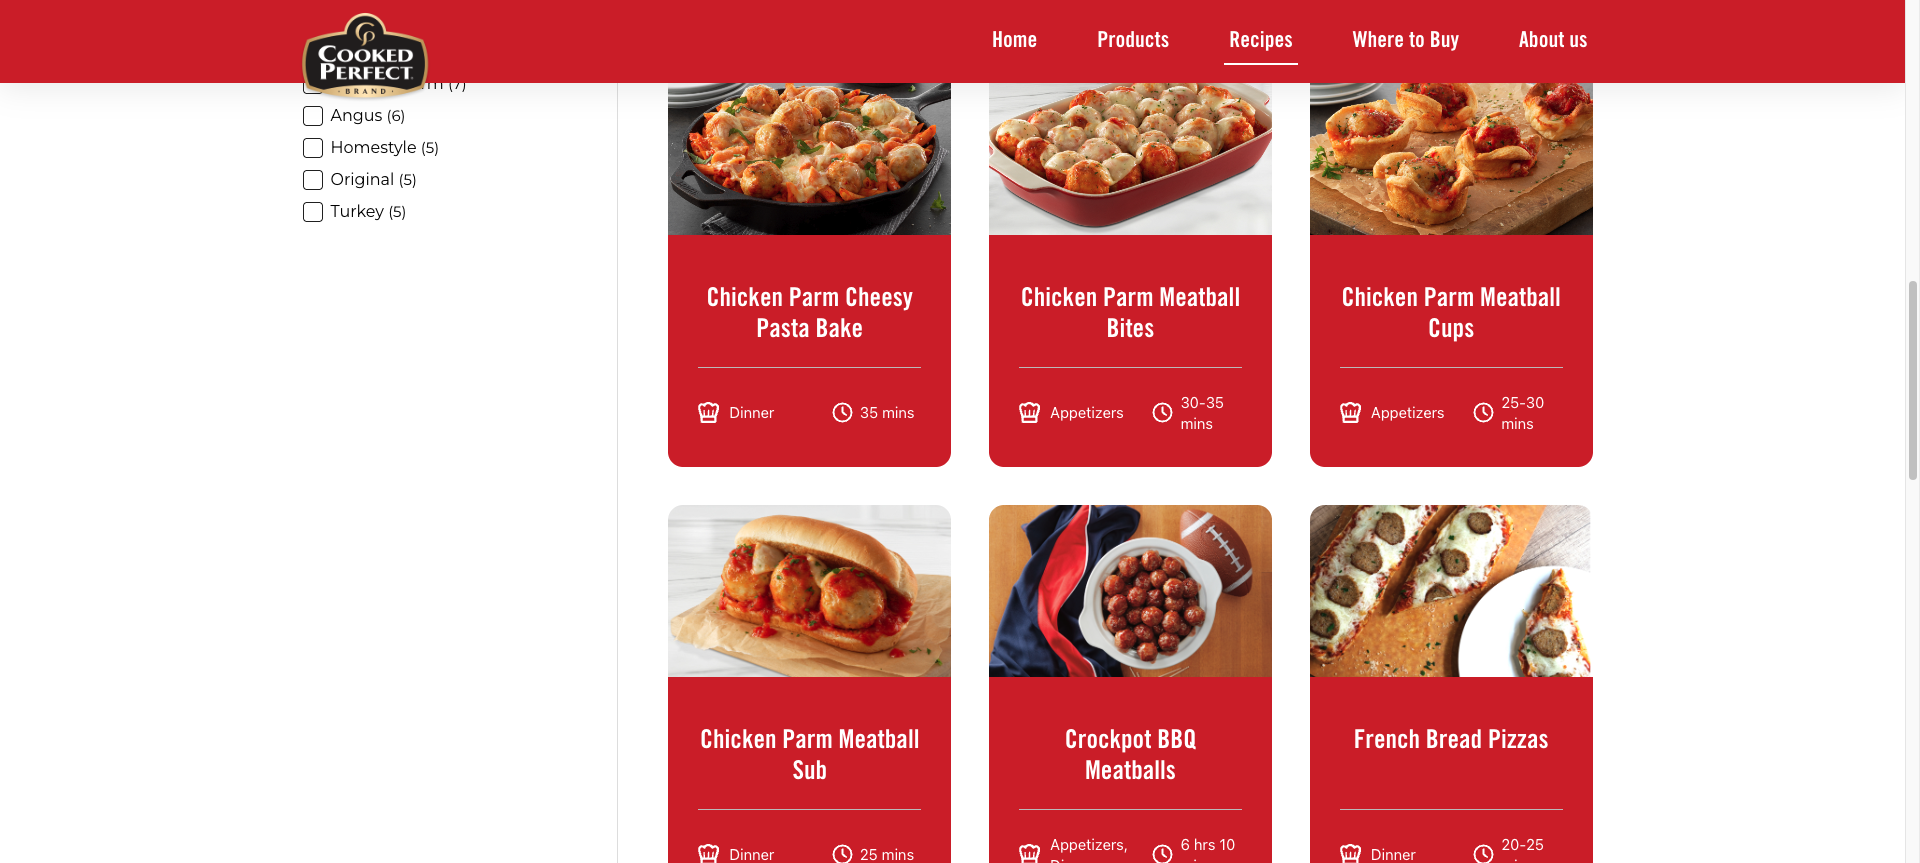Open the French Bread Pizzas recipe title
This screenshot has width=1920, height=863.
[1450, 739]
